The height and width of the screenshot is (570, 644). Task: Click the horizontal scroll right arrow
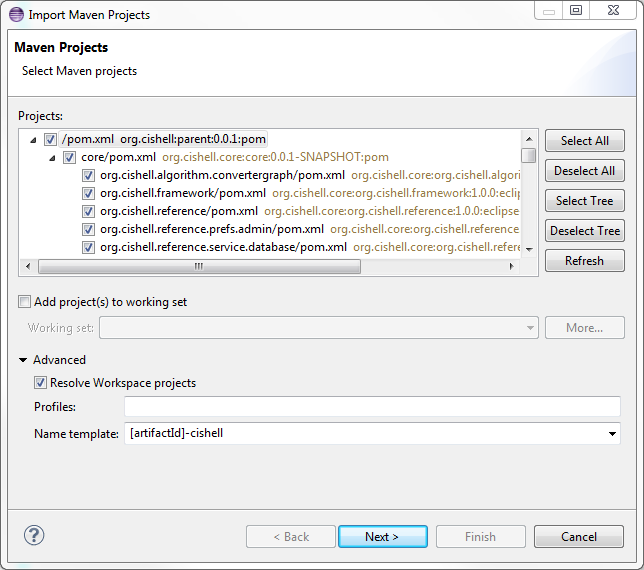pos(511,267)
